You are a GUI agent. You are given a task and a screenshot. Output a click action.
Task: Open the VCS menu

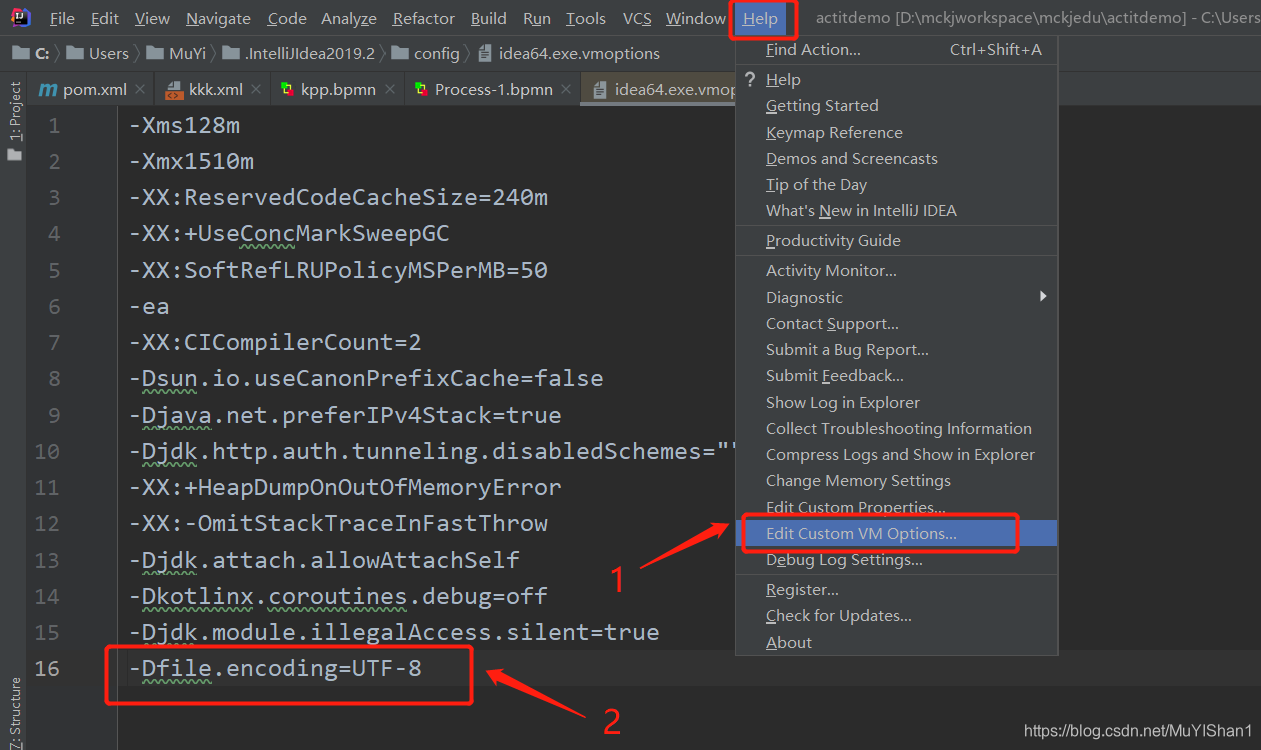pyautogui.click(x=636, y=18)
